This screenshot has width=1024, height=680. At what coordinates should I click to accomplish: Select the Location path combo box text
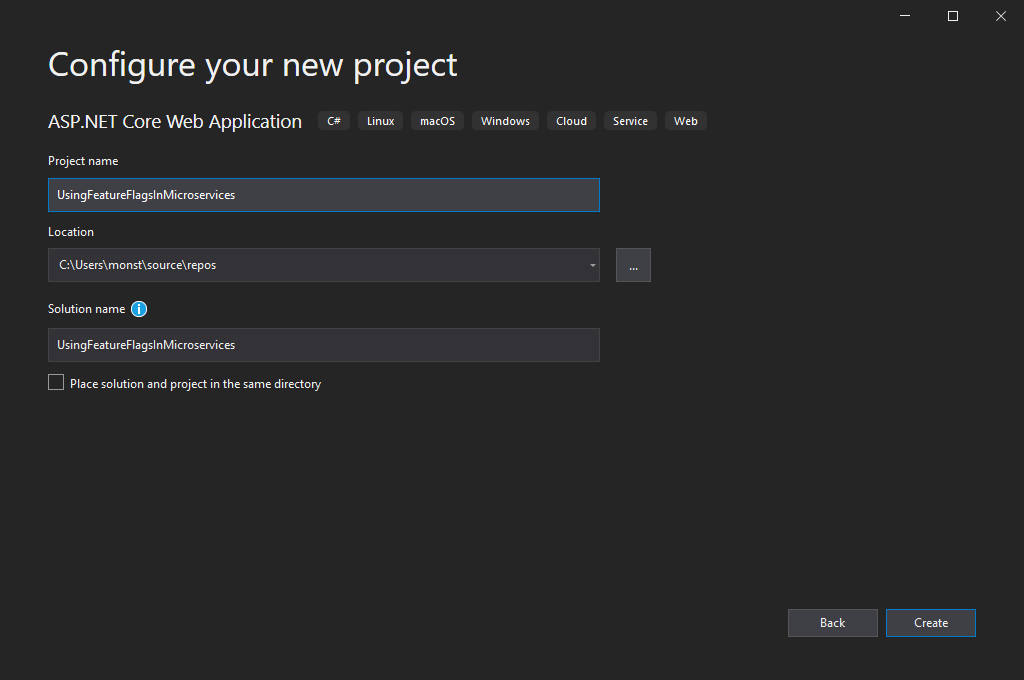pyautogui.click(x=138, y=265)
